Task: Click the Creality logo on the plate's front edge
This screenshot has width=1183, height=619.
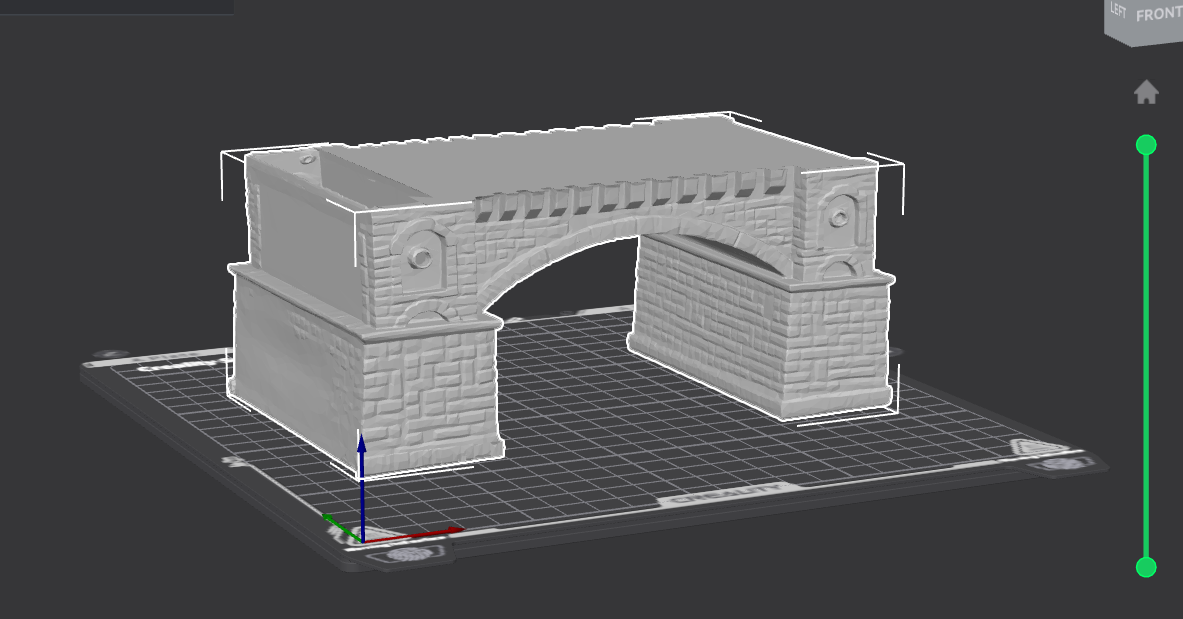Action: (724, 494)
